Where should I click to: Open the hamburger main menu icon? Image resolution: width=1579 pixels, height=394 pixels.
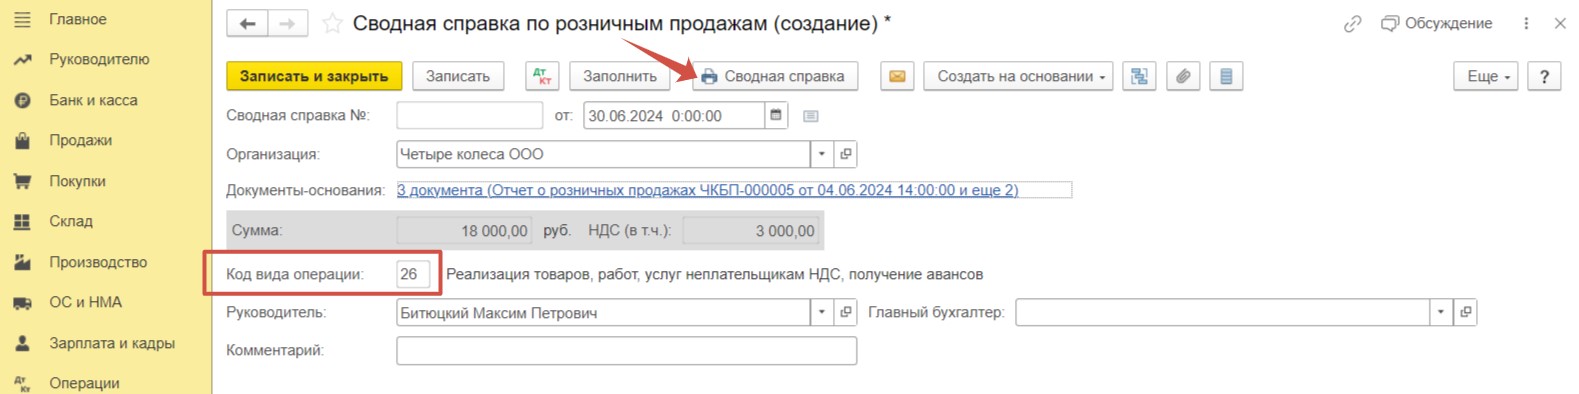(x=22, y=19)
